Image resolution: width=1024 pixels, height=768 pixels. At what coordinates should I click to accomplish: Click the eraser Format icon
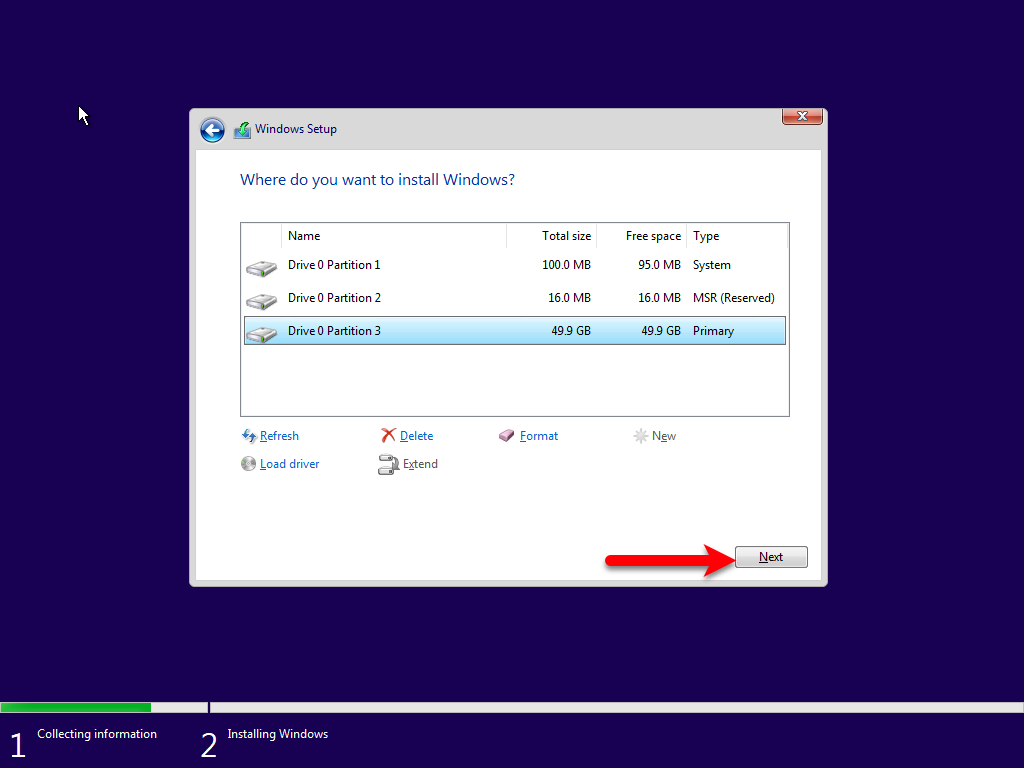tap(506, 436)
